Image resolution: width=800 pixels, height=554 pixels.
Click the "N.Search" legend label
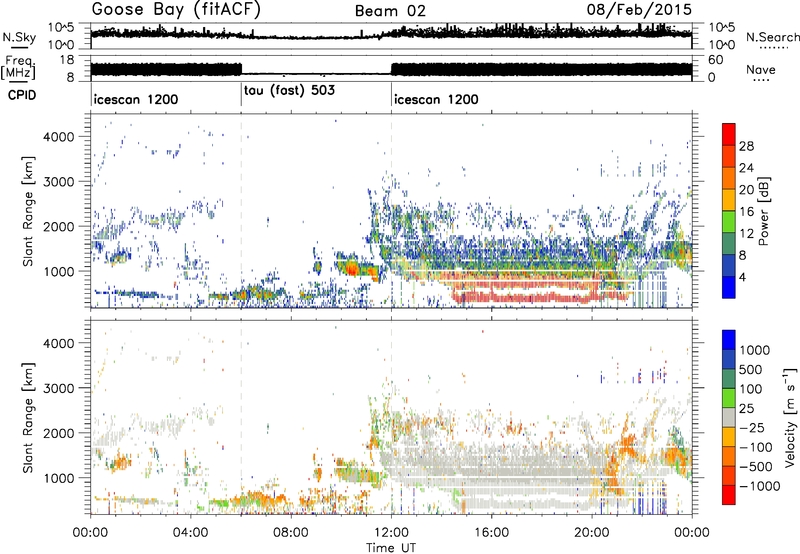click(772, 37)
